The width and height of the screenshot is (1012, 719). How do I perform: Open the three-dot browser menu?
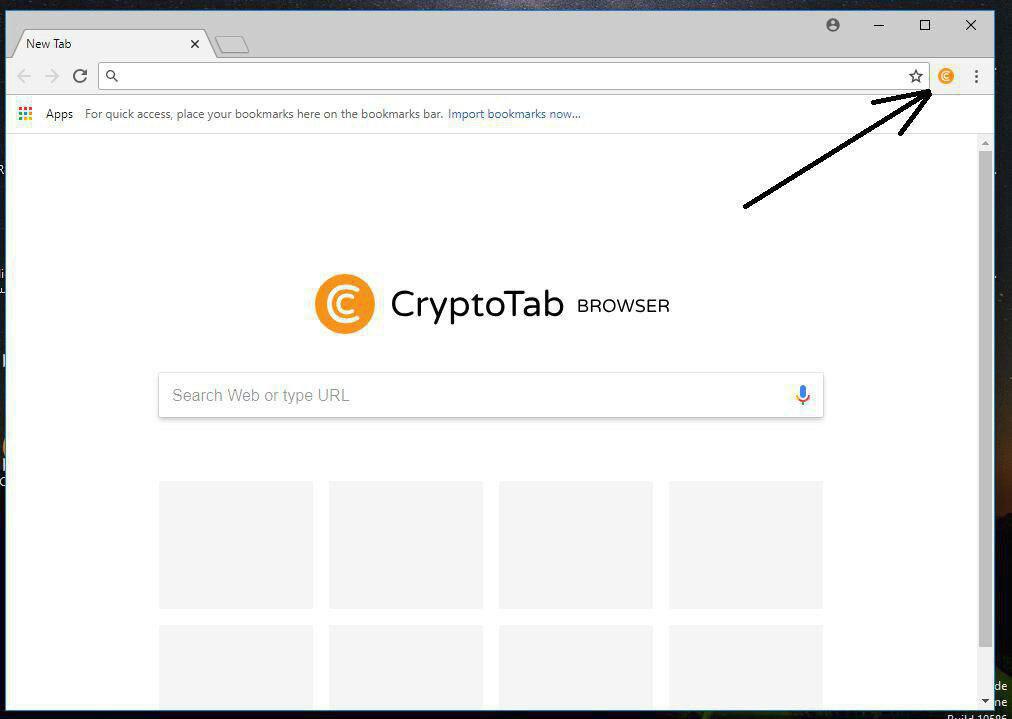point(976,76)
